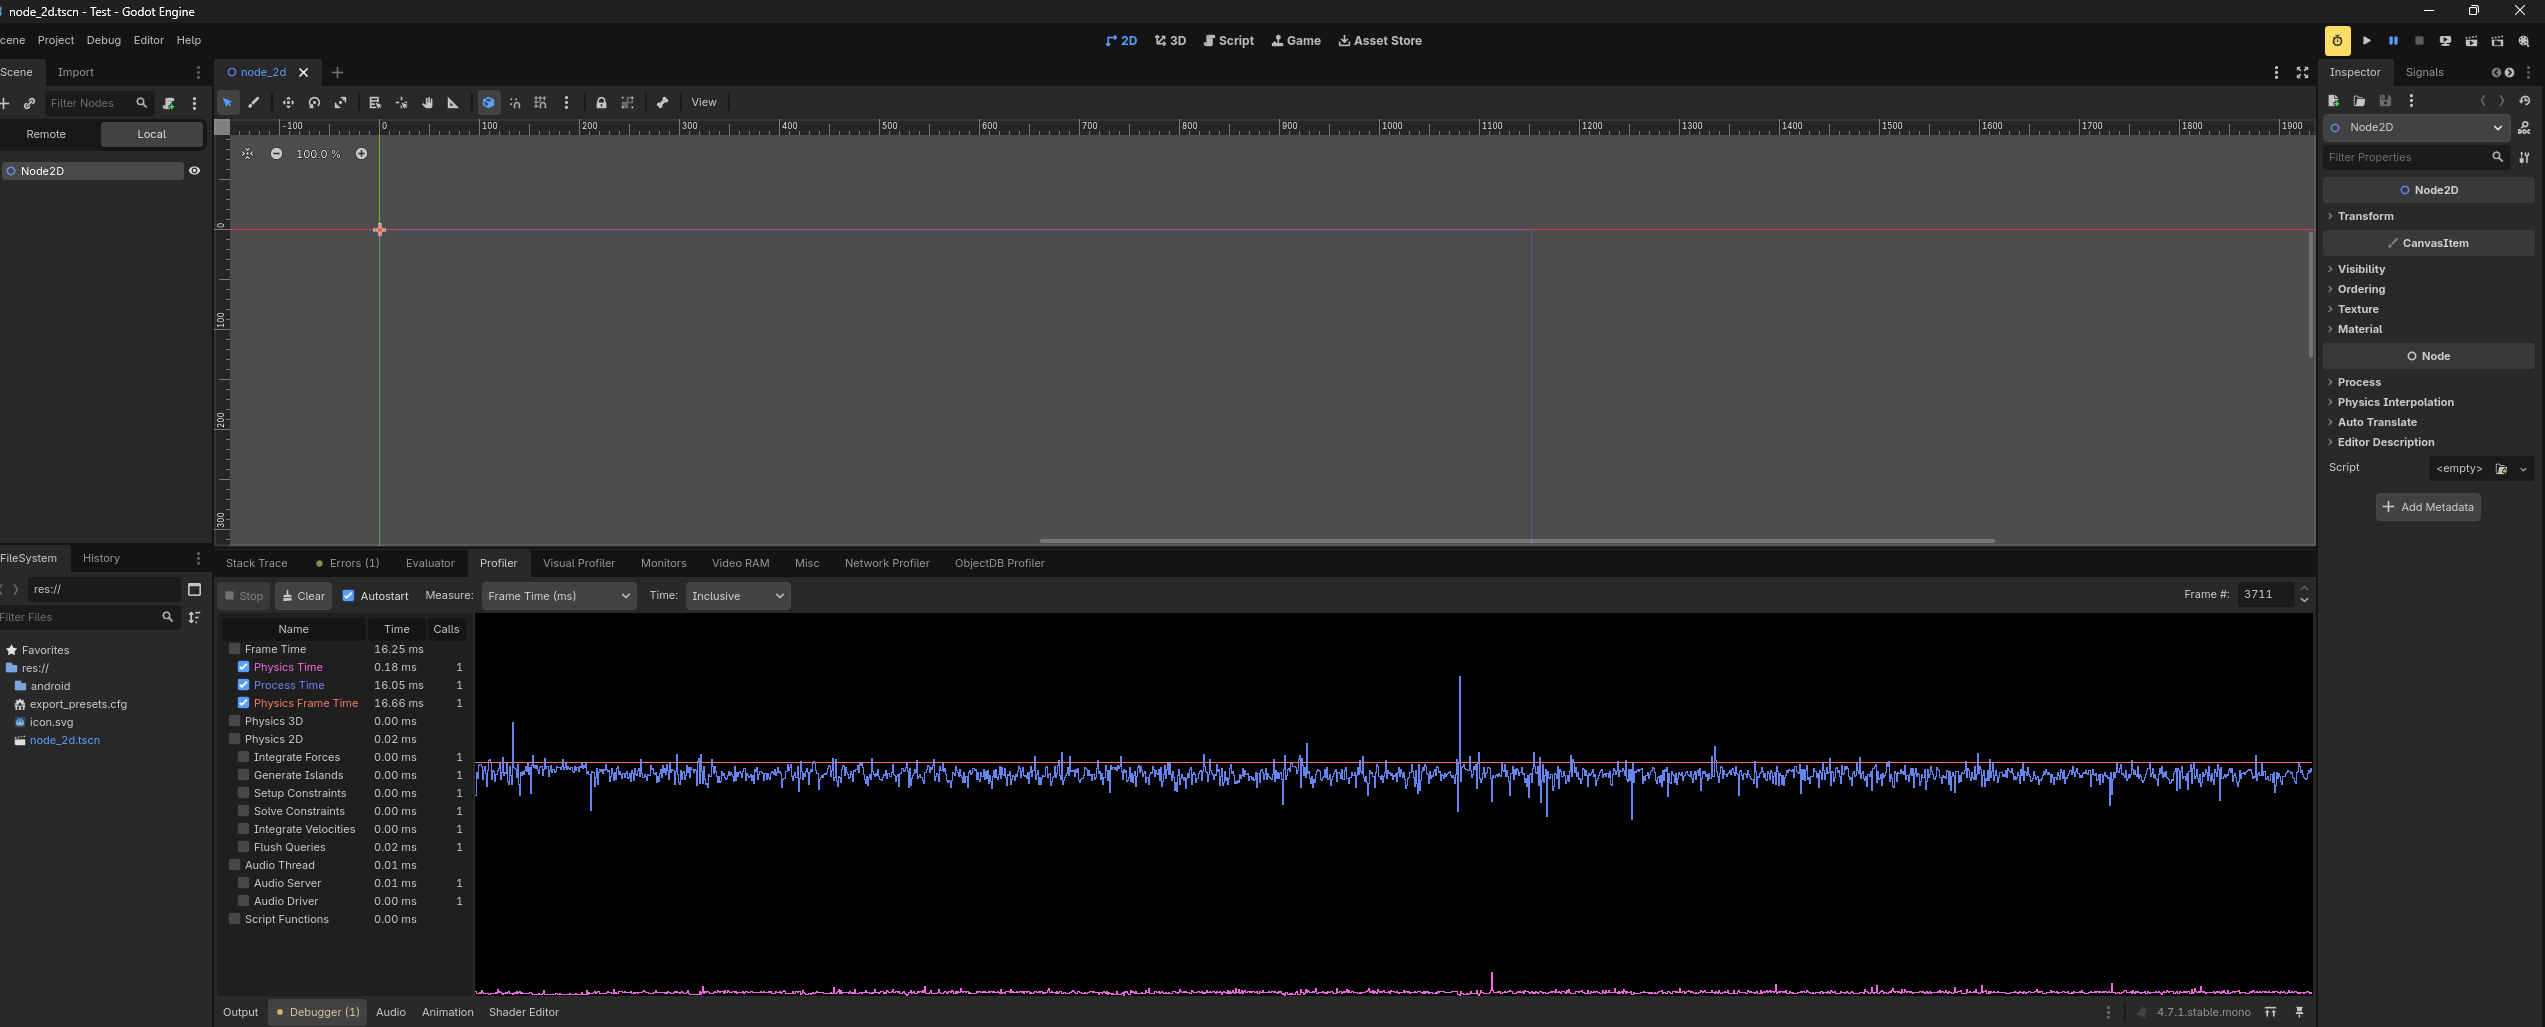2545x1027 pixels.
Task: Toggle Node2D visibility eye icon
Action: click(x=194, y=171)
